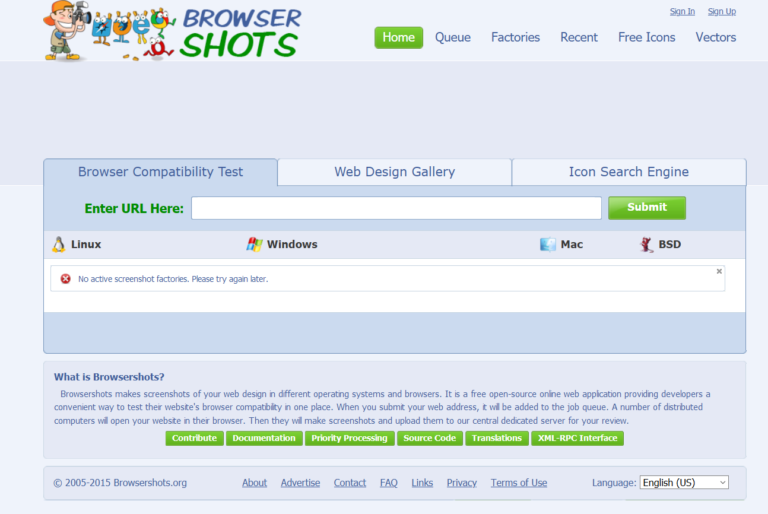Focus the Enter URL Here field

pos(396,208)
